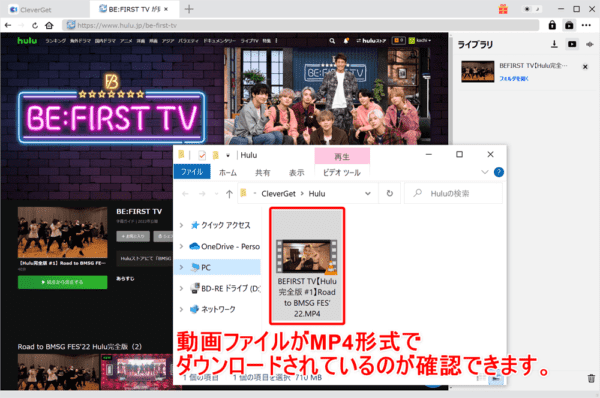Click the browser back arrow in CleverGet
The height and width of the screenshot is (398, 600).
click(8, 25)
